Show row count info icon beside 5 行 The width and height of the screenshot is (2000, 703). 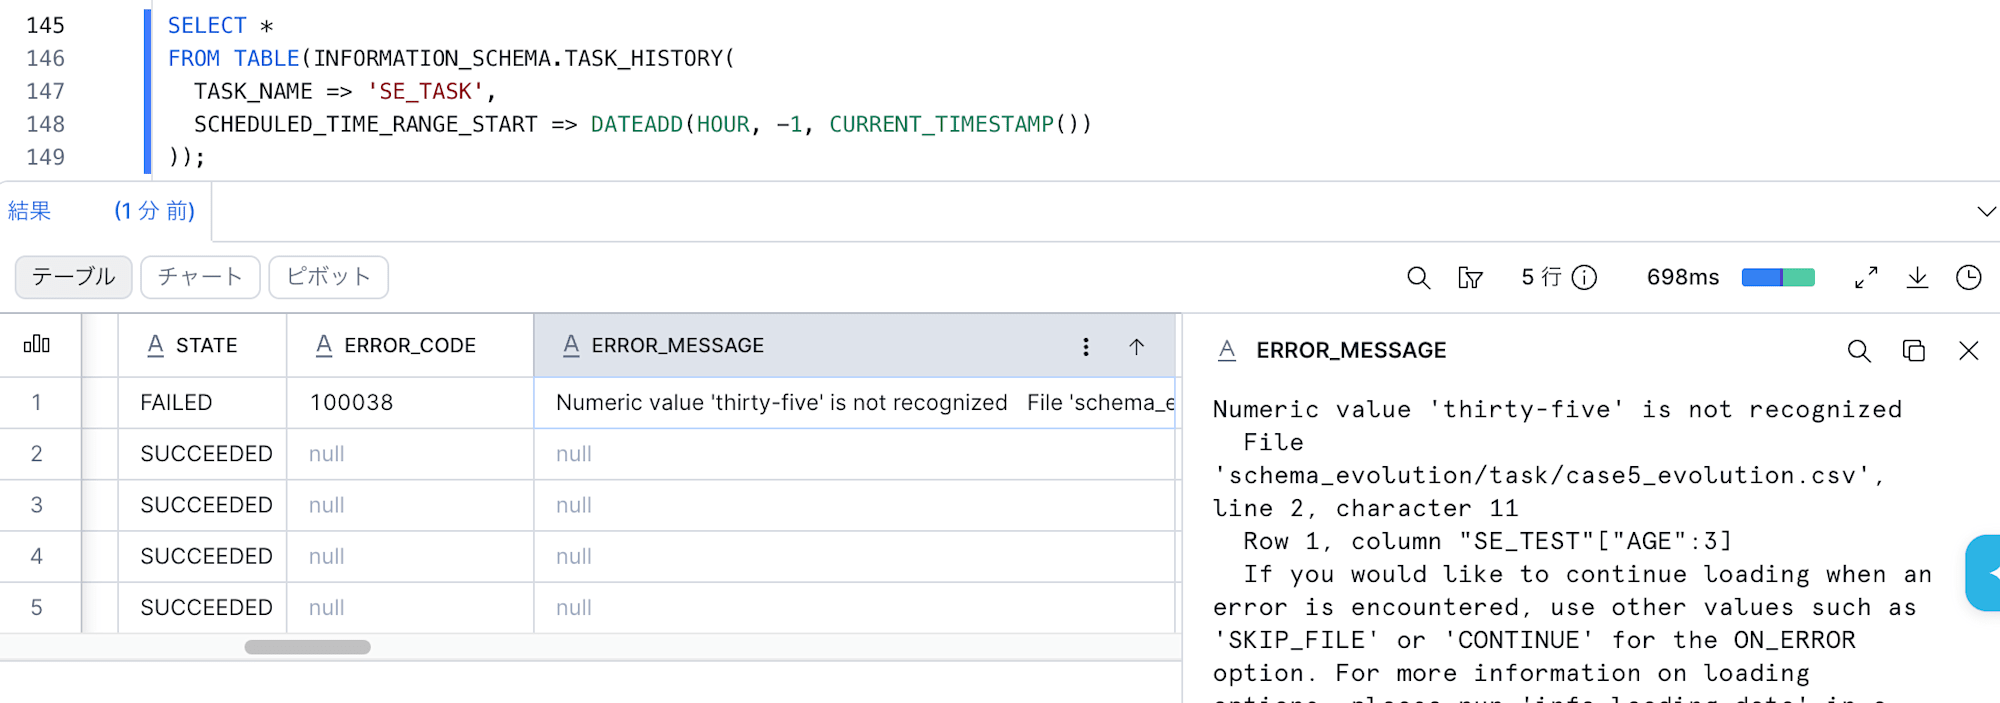click(1585, 277)
